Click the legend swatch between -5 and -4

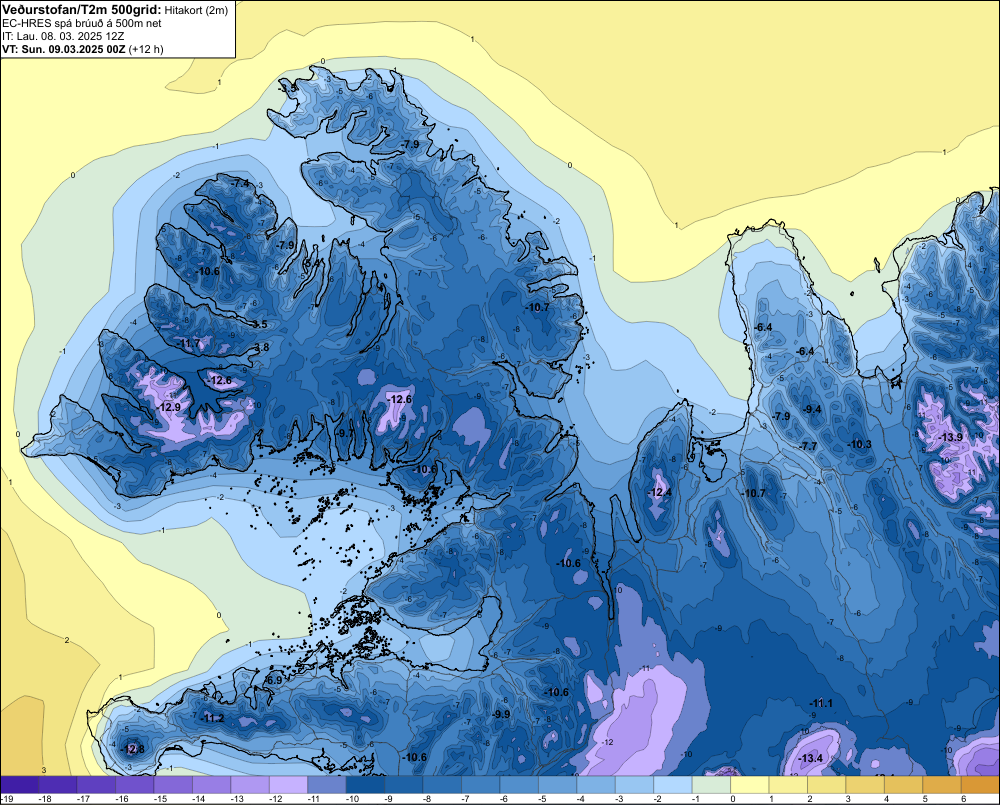click(x=557, y=785)
